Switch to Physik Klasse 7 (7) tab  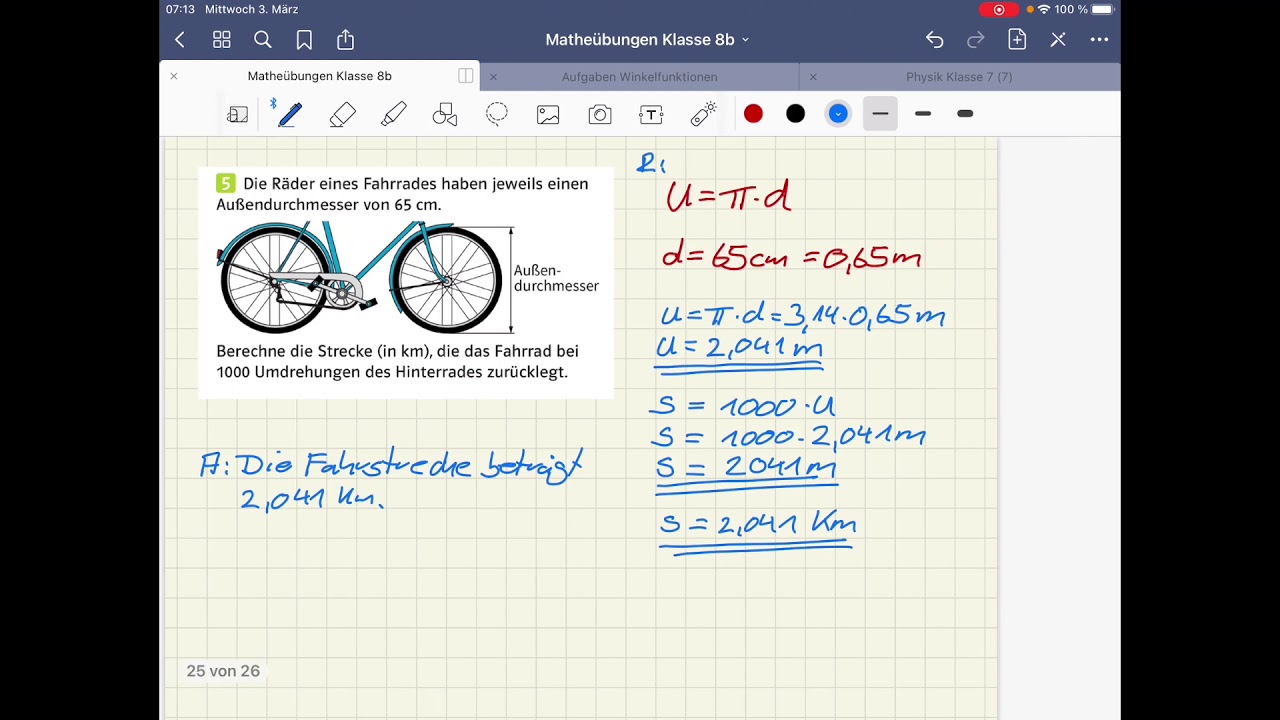pos(959,77)
